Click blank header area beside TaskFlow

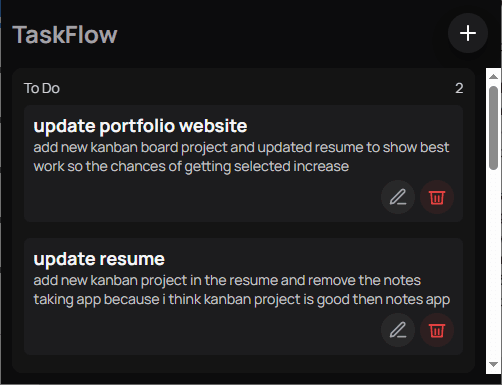point(280,35)
